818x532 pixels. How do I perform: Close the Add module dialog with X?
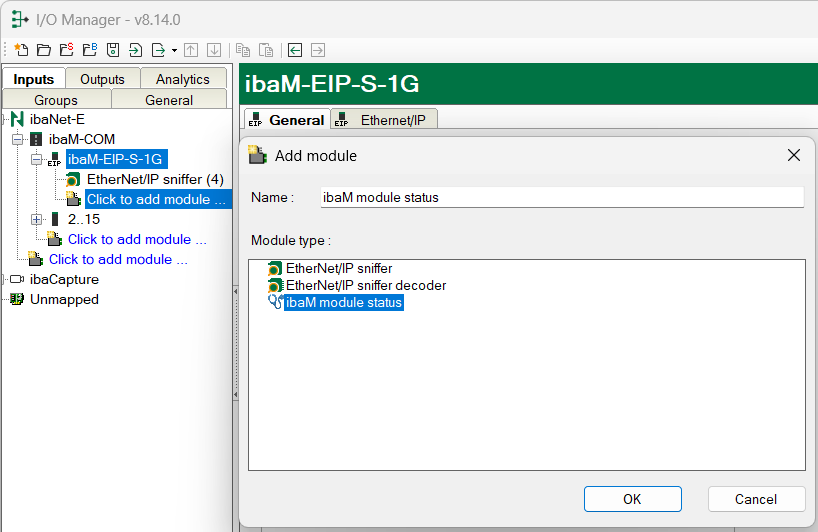793,155
